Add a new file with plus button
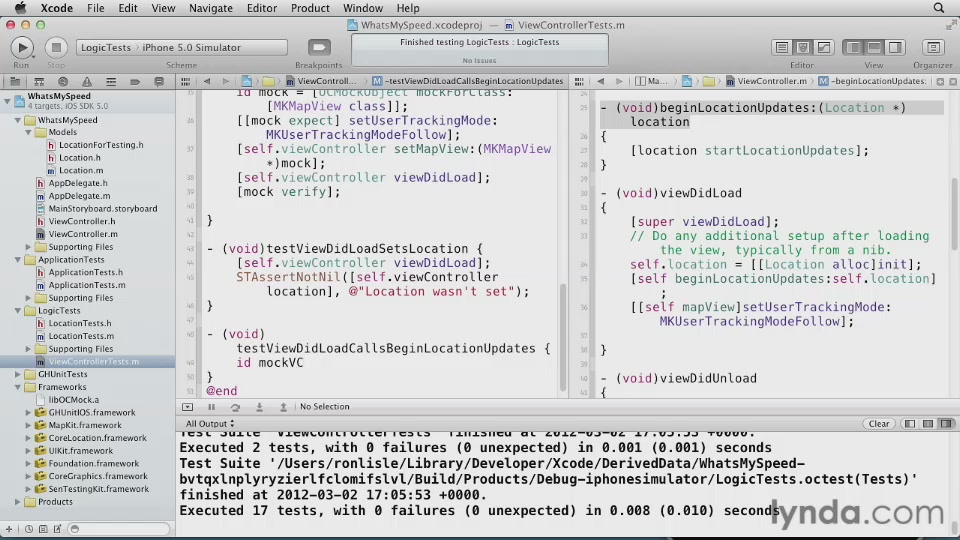The height and width of the screenshot is (540, 960). tap(9, 529)
